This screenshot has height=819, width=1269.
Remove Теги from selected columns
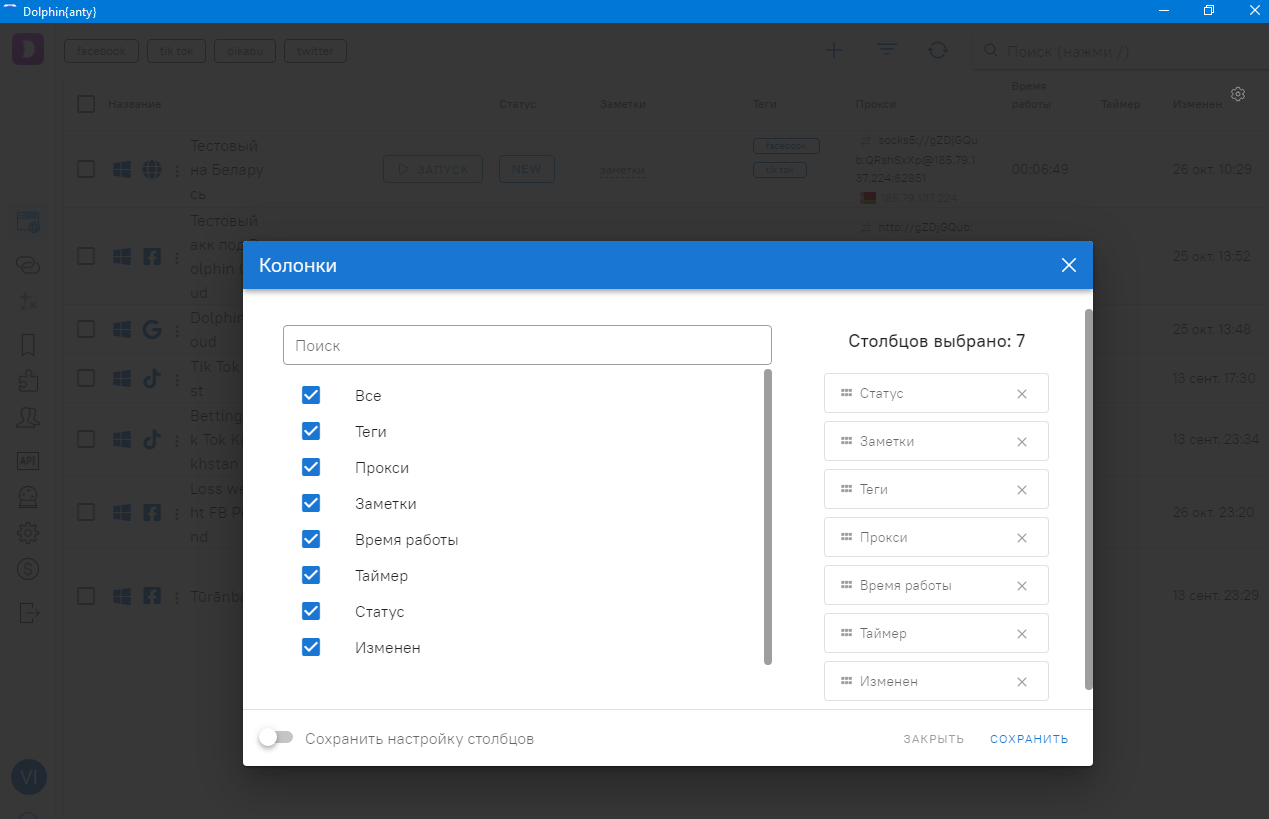1022,490
